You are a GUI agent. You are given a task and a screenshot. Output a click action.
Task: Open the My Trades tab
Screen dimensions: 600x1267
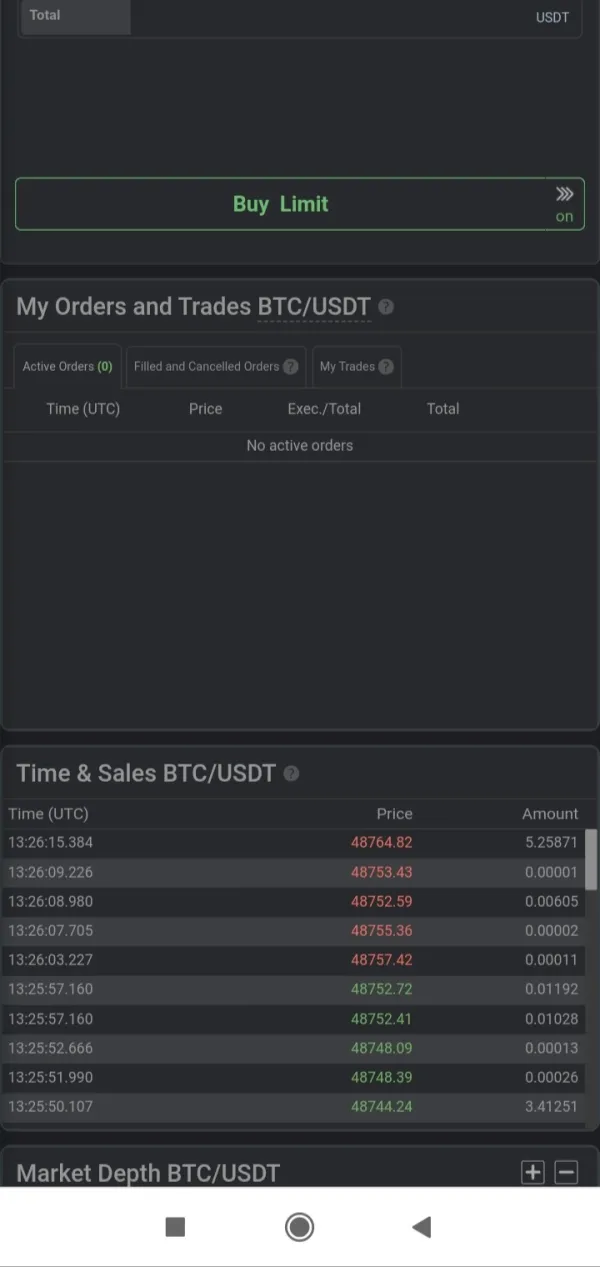coord(347,367)
